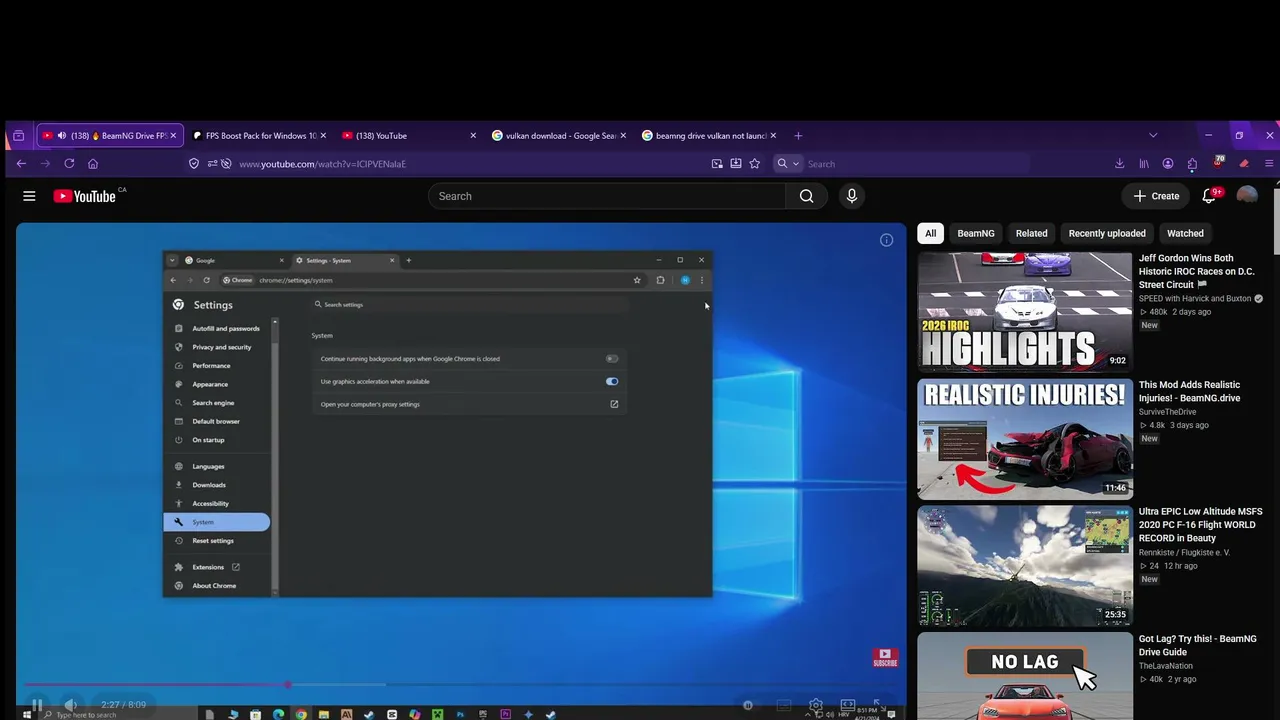The image size is (1280, 720).
Task: Open the YouTube account avatar menu
Action: [1247, 196]
